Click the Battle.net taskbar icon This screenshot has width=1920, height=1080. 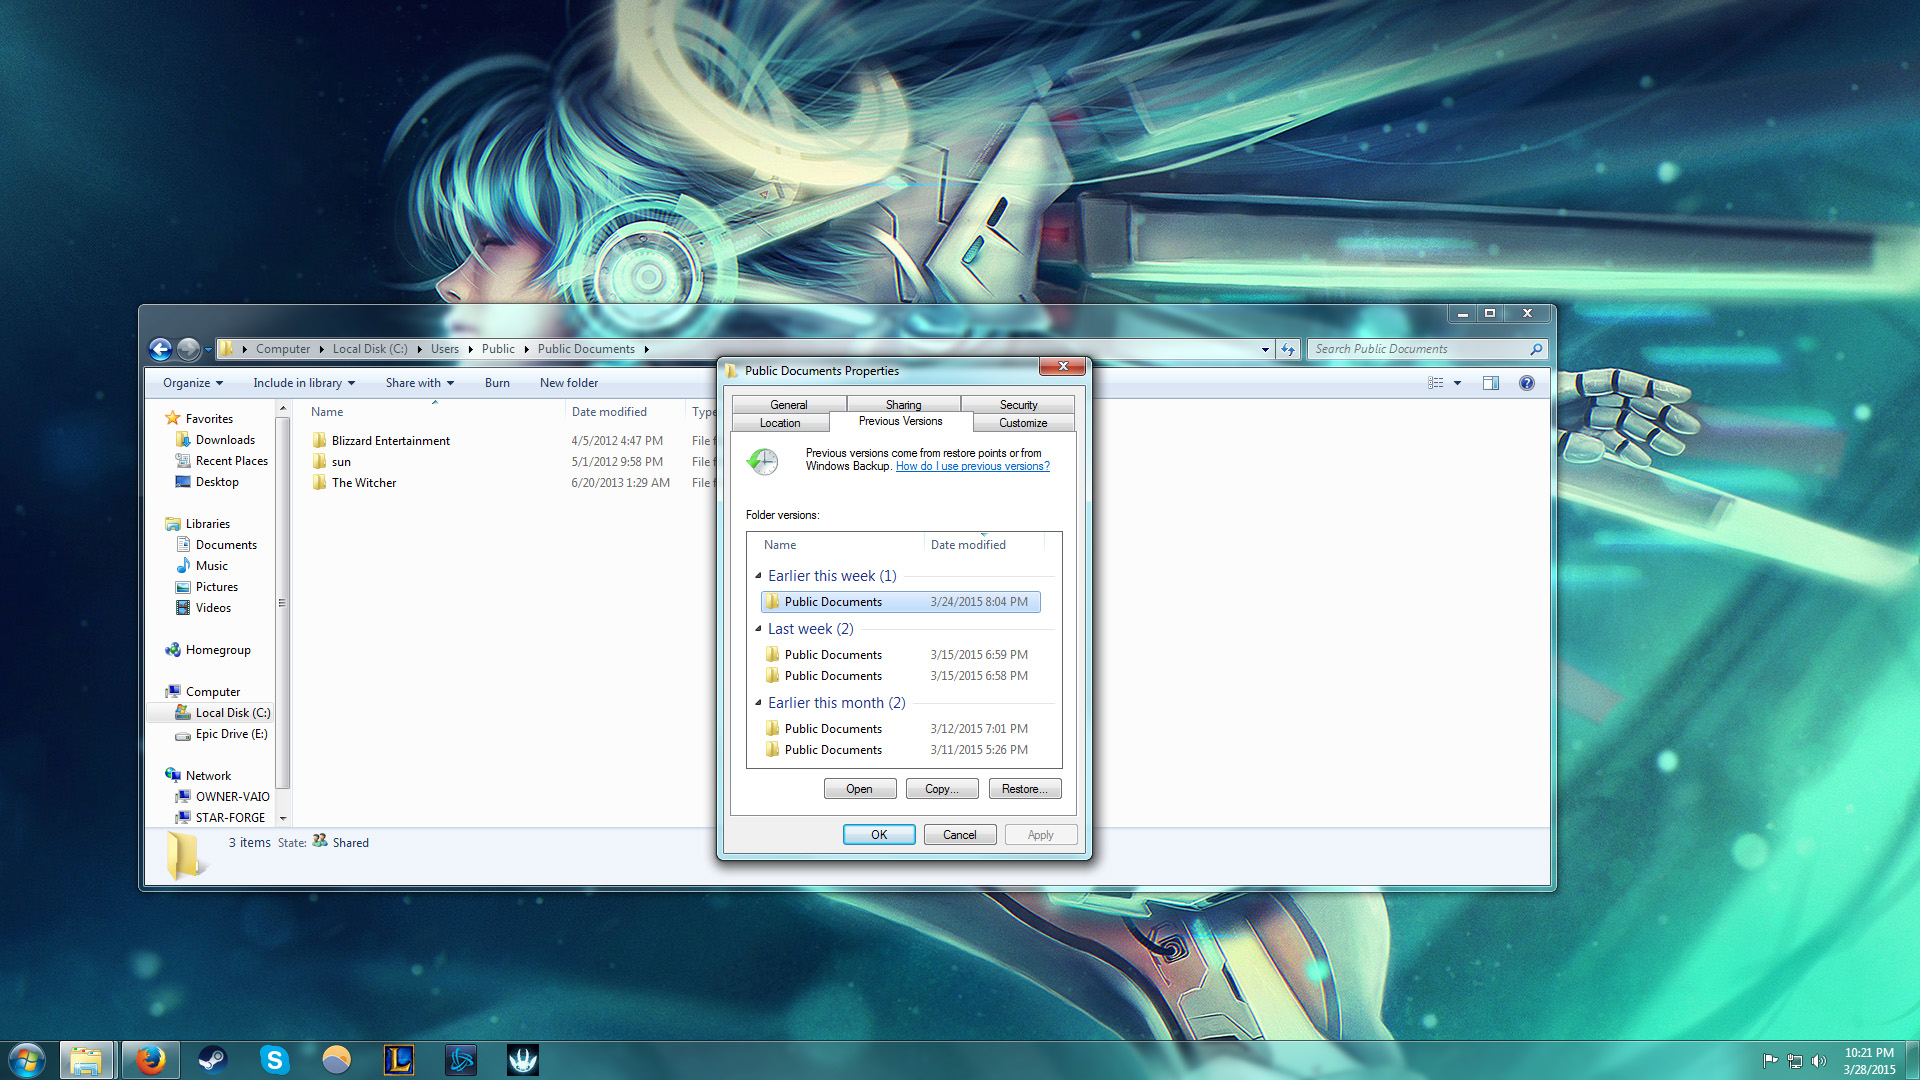pos(461,1060)
